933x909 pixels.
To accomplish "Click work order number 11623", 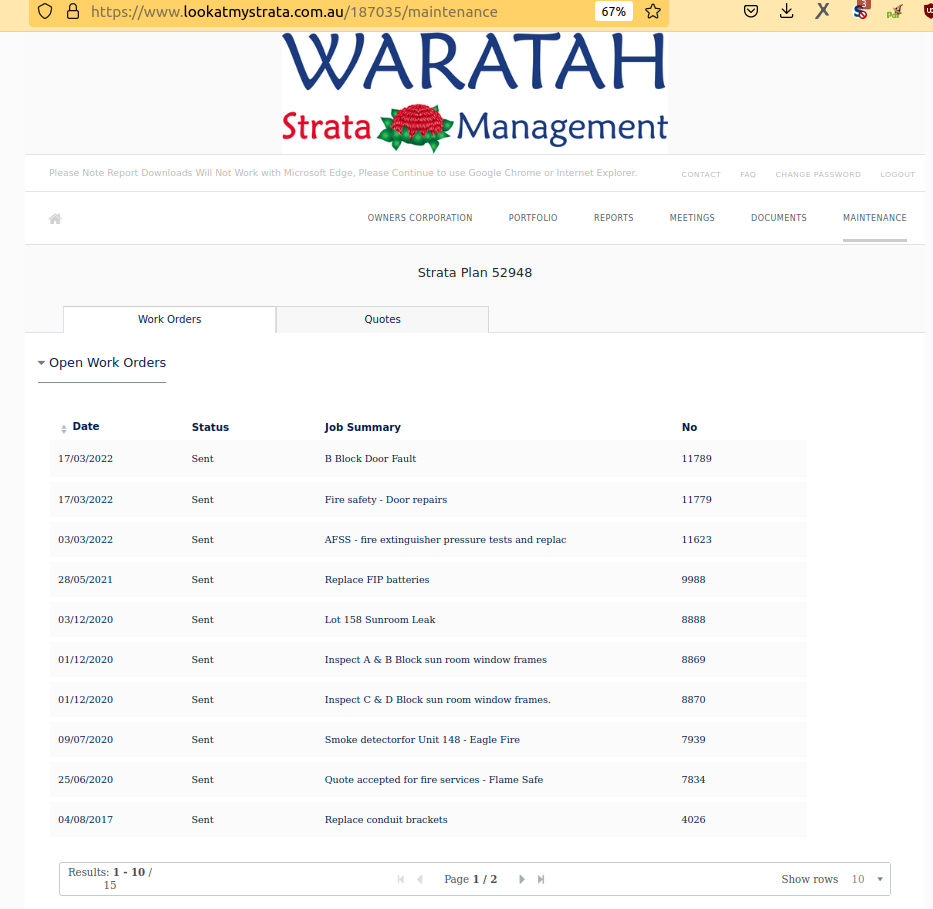I will pyautogui.click(x=696, y=540).
